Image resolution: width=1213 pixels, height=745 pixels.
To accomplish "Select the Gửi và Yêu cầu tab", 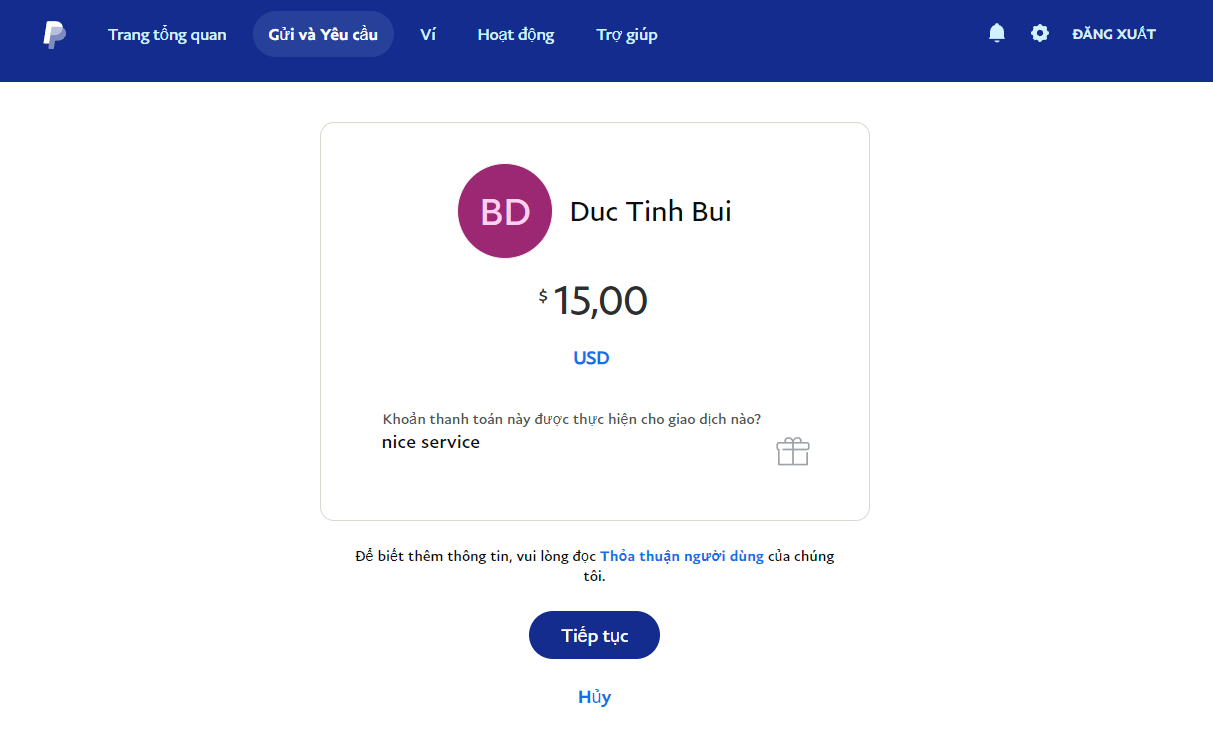I will tap(323, 35).
